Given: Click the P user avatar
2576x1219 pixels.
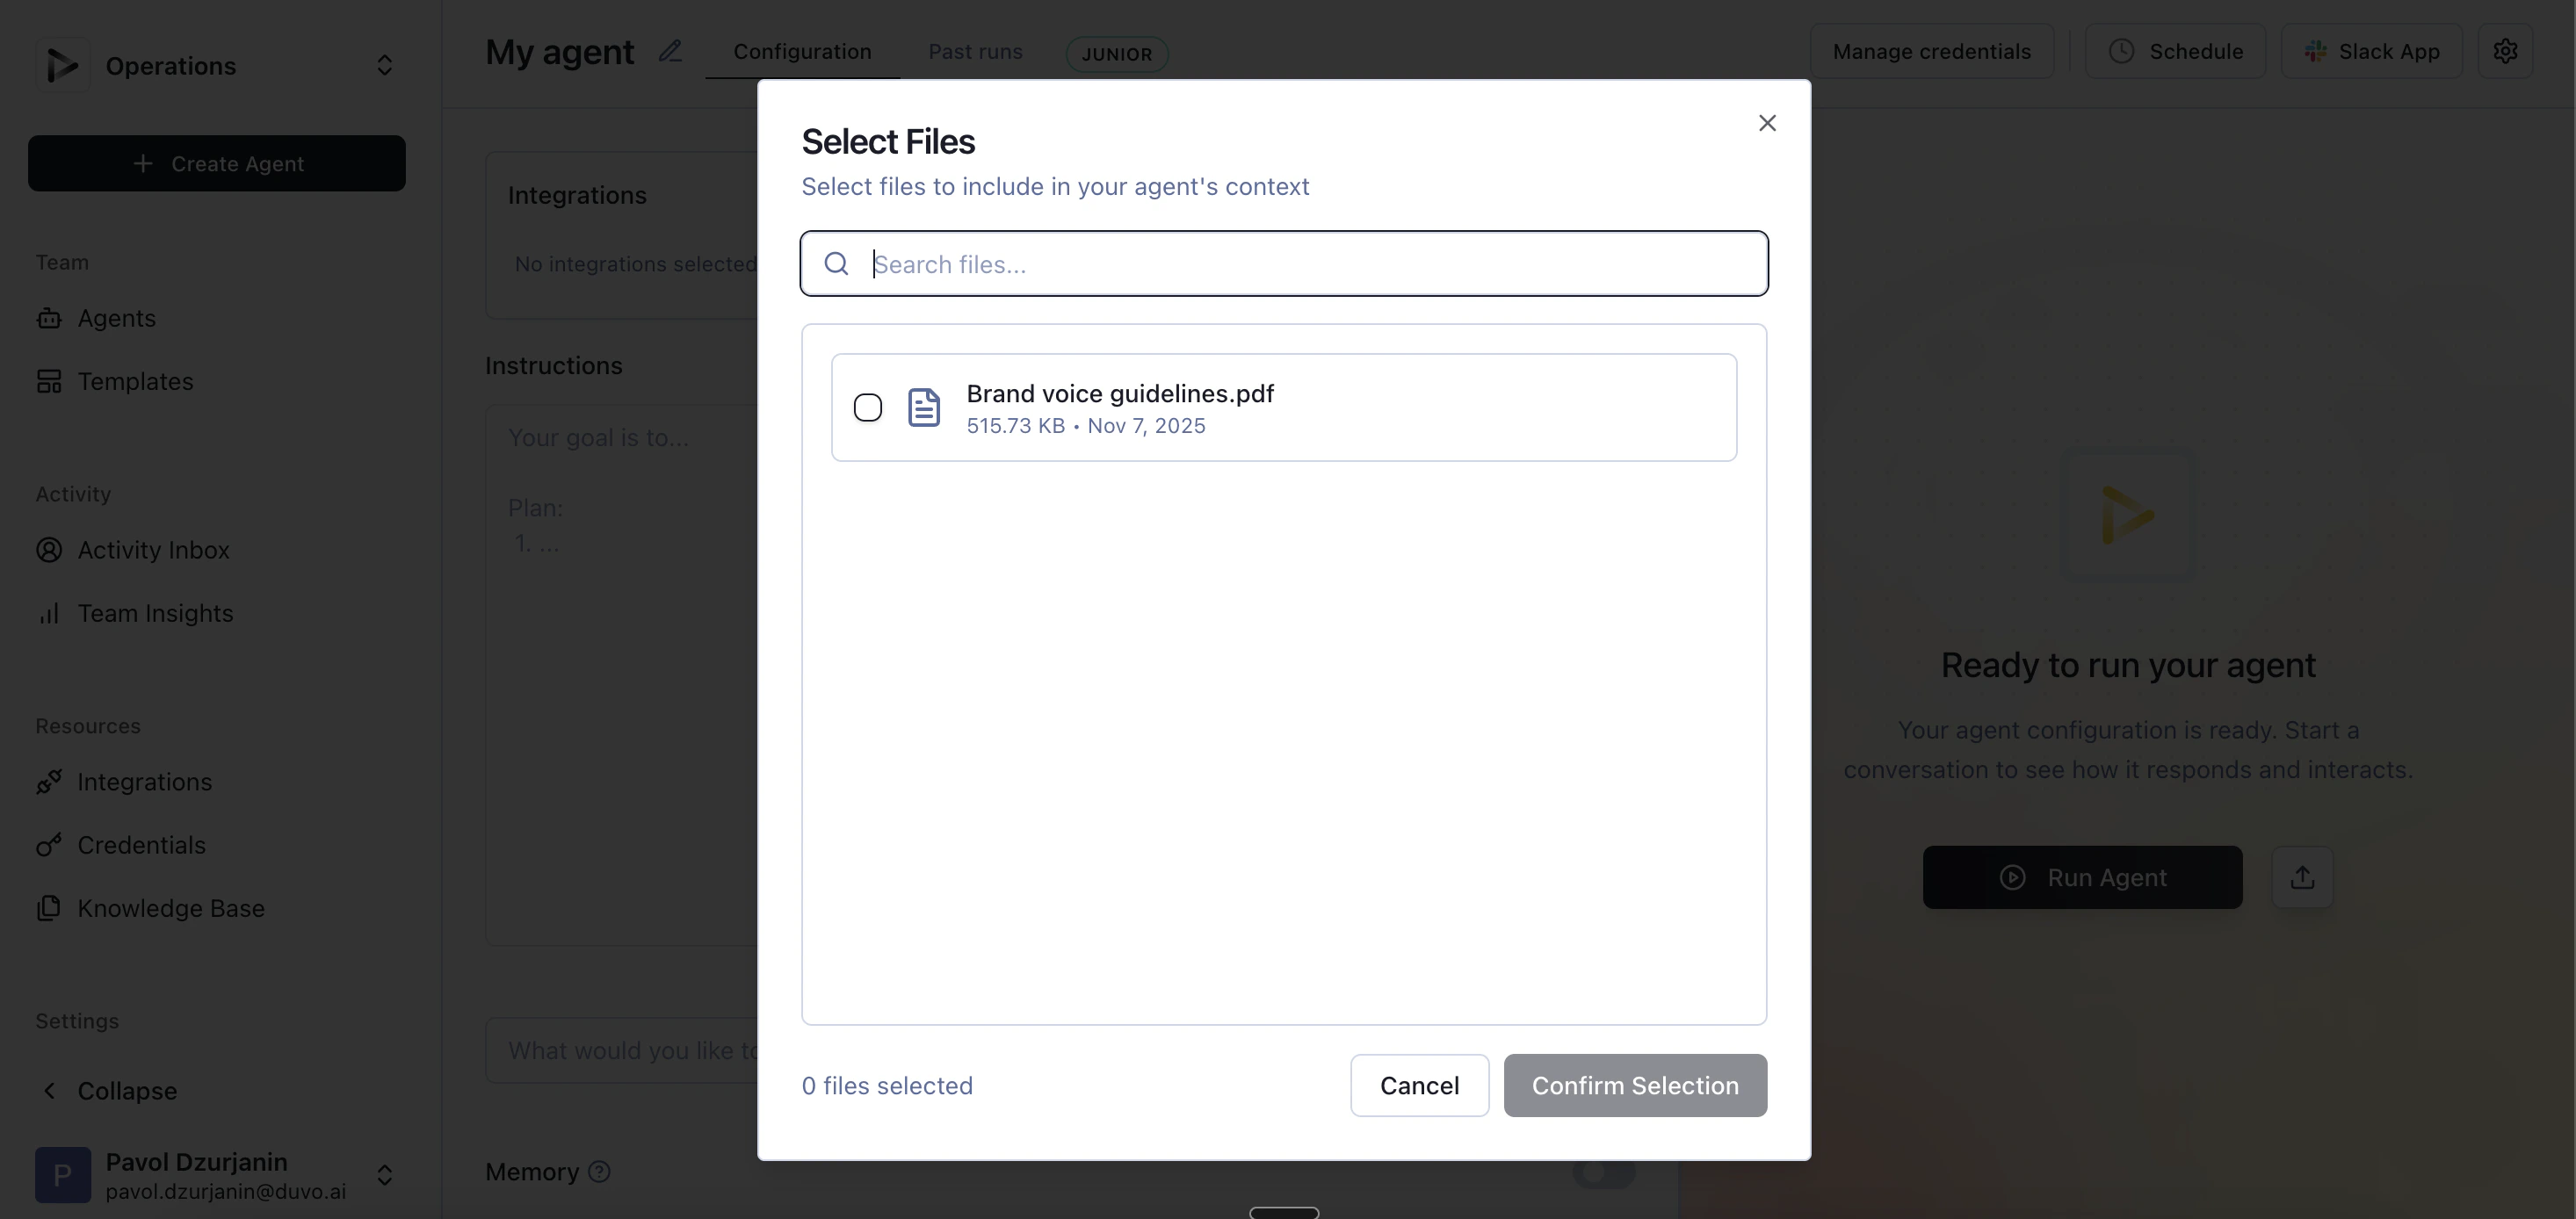Looking at the screenshot, I should point(63,1175).
